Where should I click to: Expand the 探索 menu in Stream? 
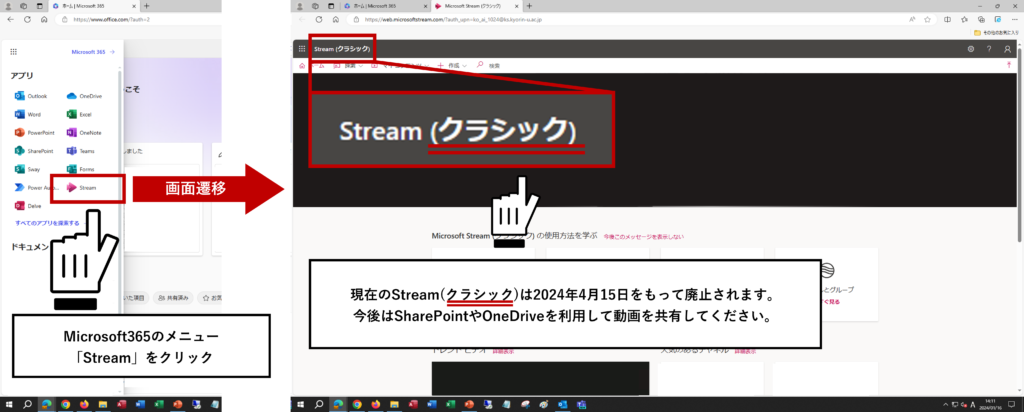[349, 66]
